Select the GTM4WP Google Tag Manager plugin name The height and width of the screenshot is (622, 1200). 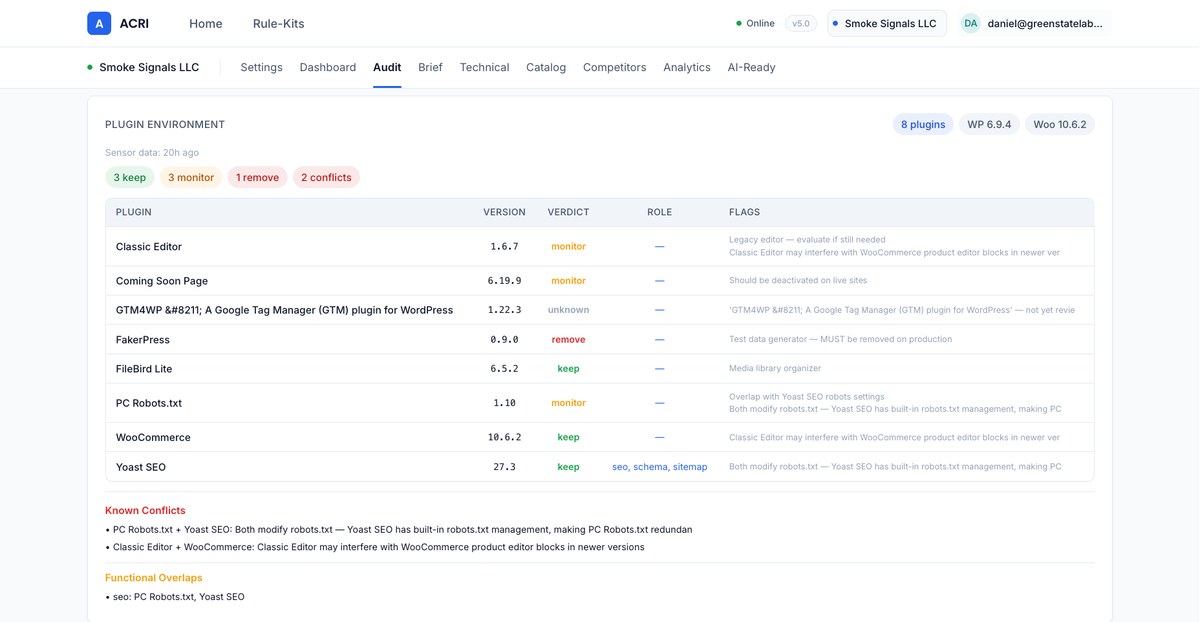(x=284, y=310)
